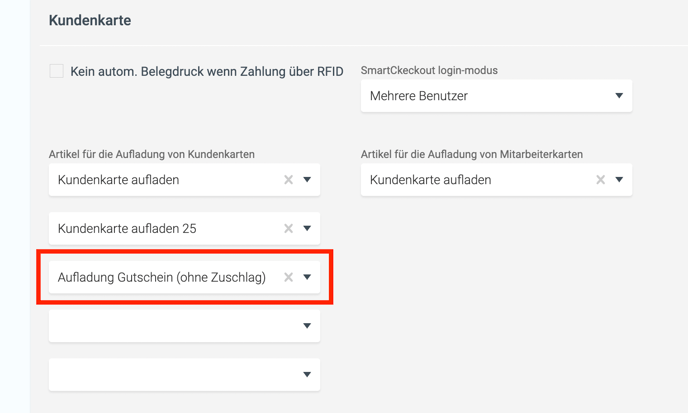
Task: Clear Mitarbeiterkarten Kundenkarte aufladen selection
Action: click(x=600, y=180)
